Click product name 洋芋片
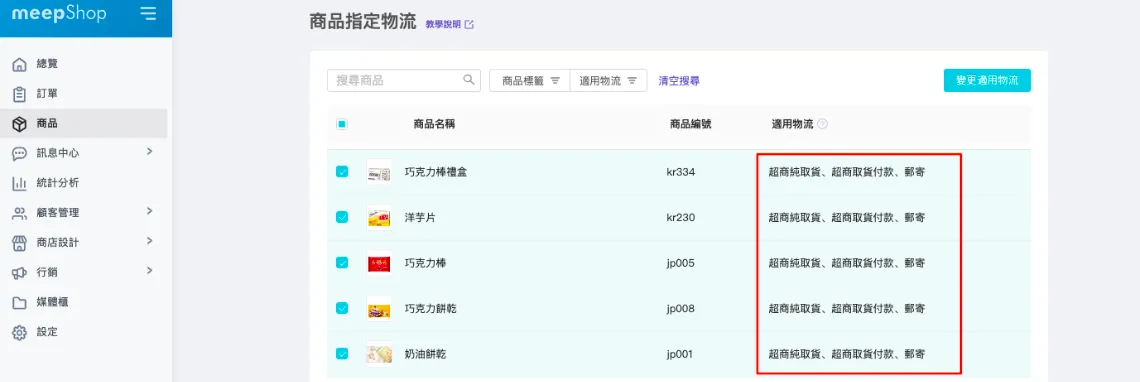Screen dimensions: 1140x382 click(x=420, y=218)
